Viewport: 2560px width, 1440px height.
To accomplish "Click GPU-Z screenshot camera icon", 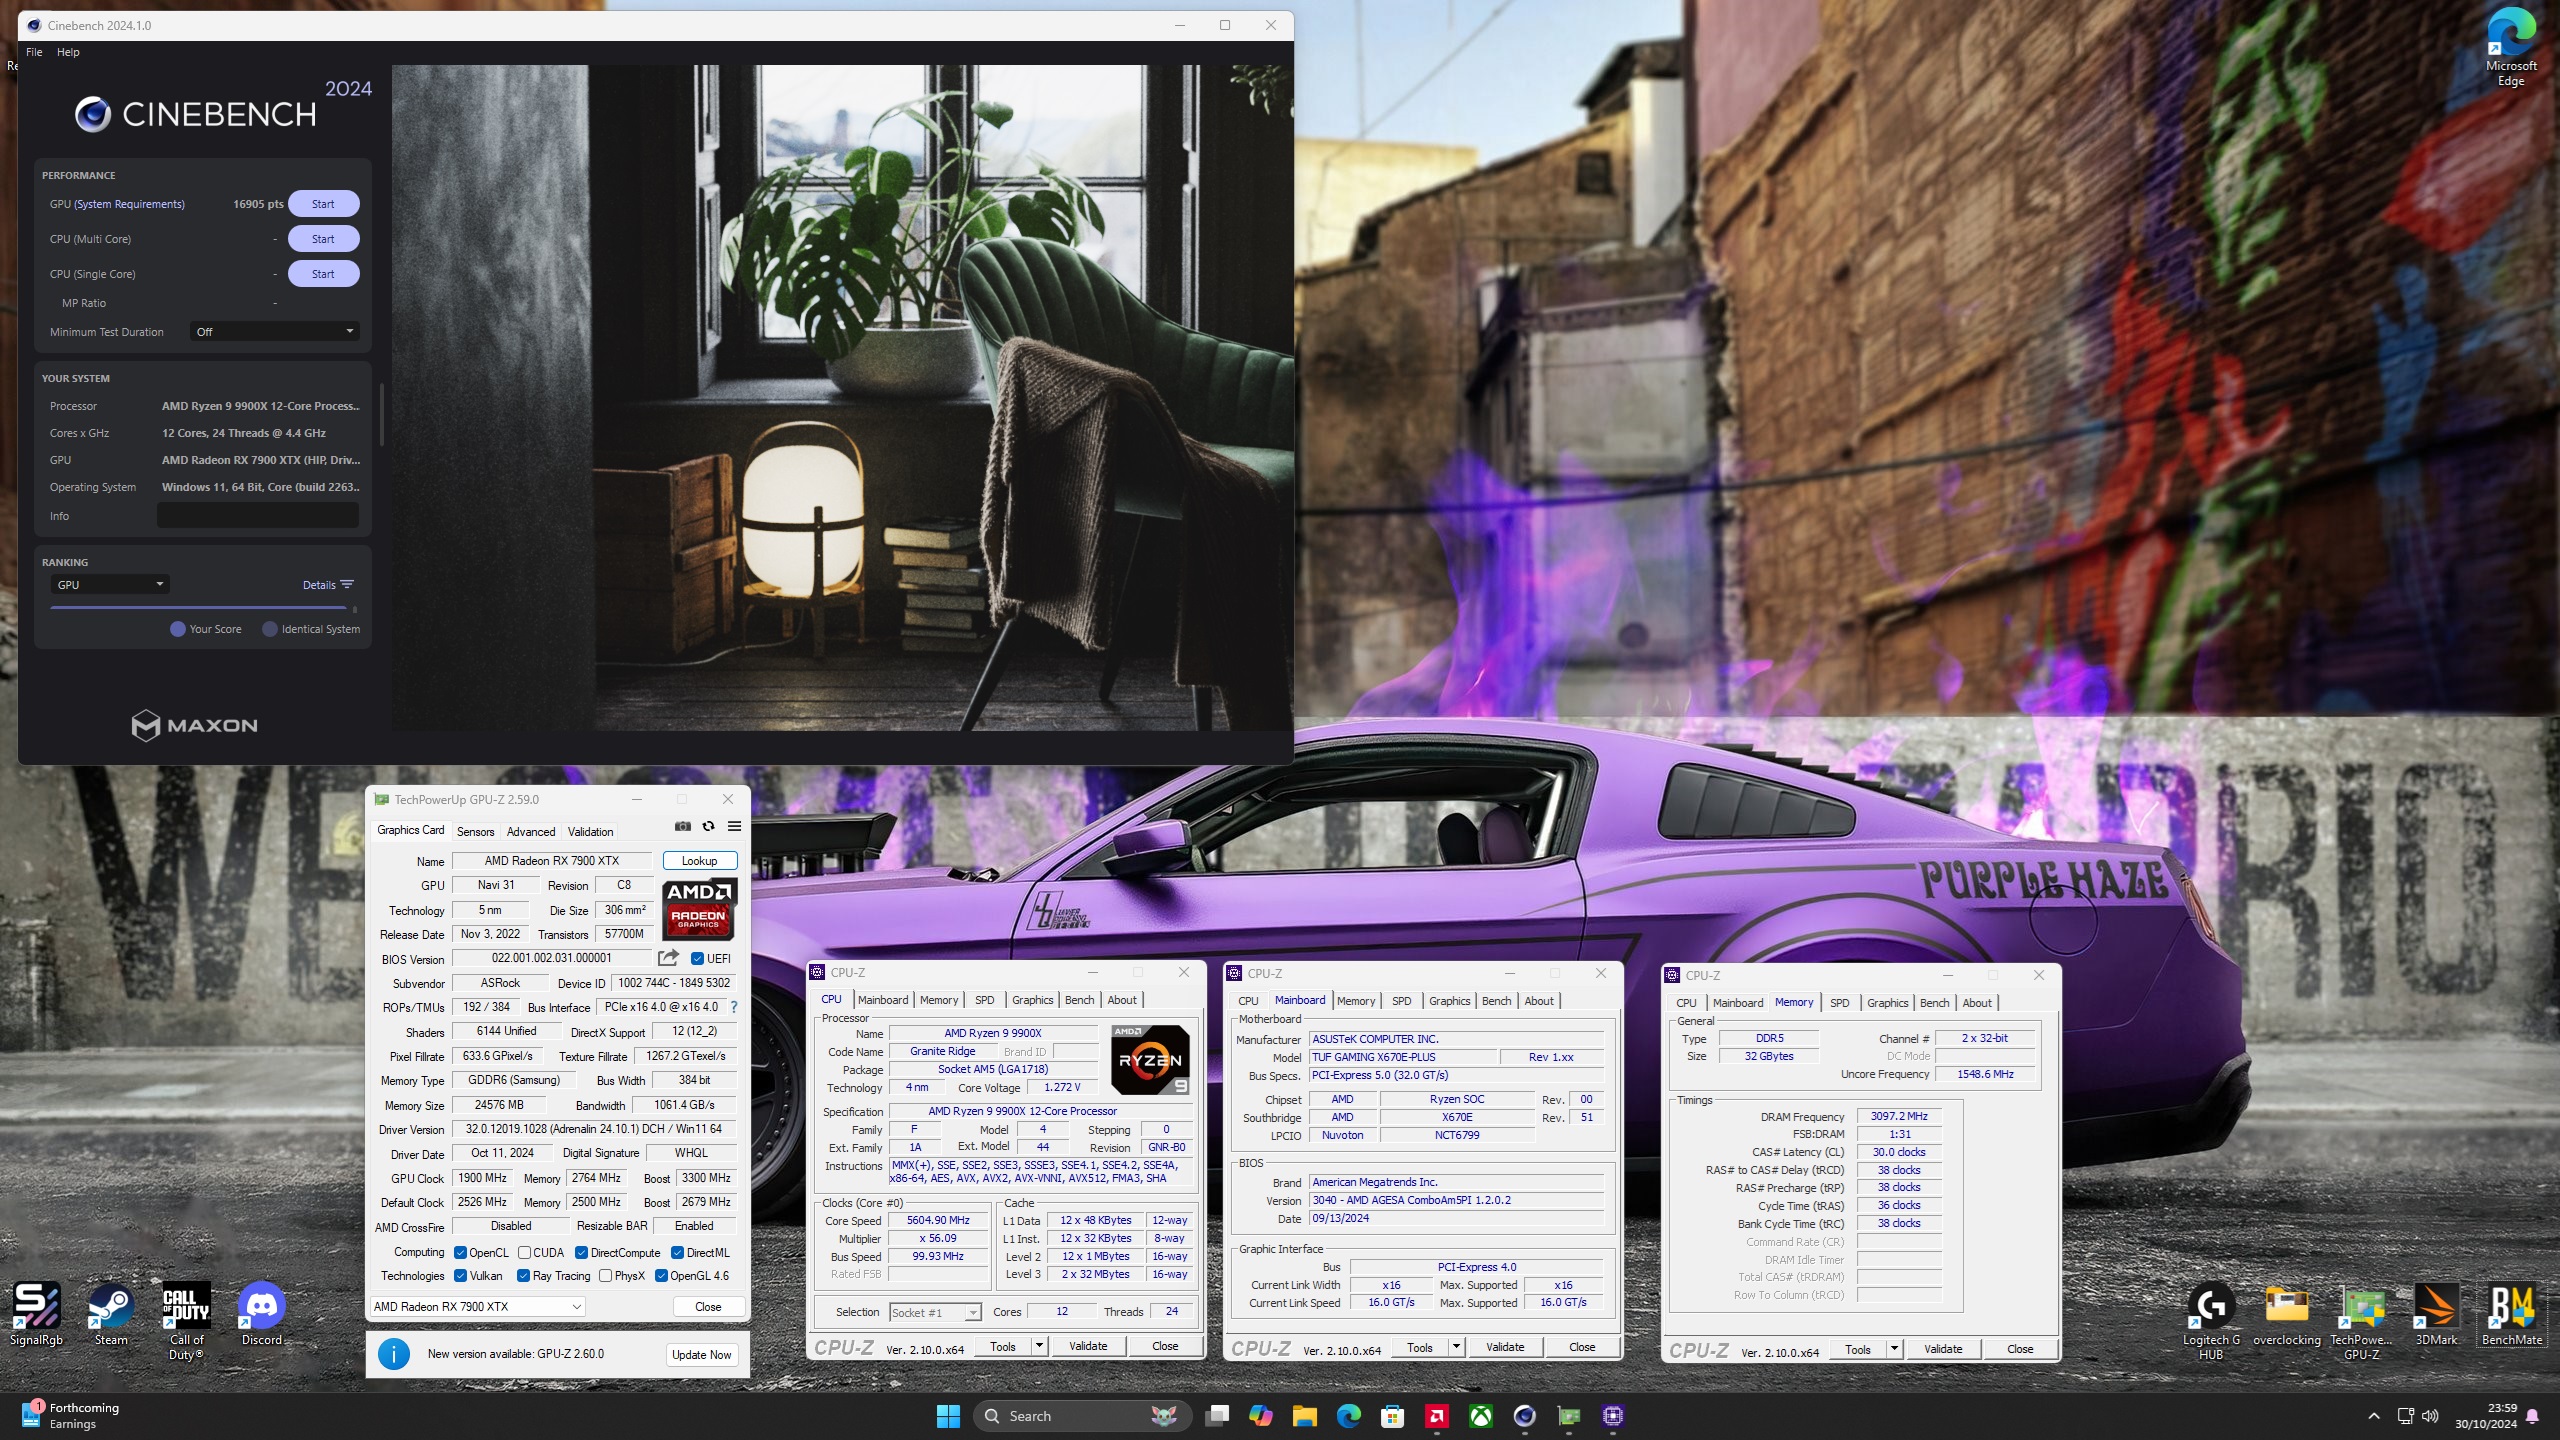I will coord(683,826).
